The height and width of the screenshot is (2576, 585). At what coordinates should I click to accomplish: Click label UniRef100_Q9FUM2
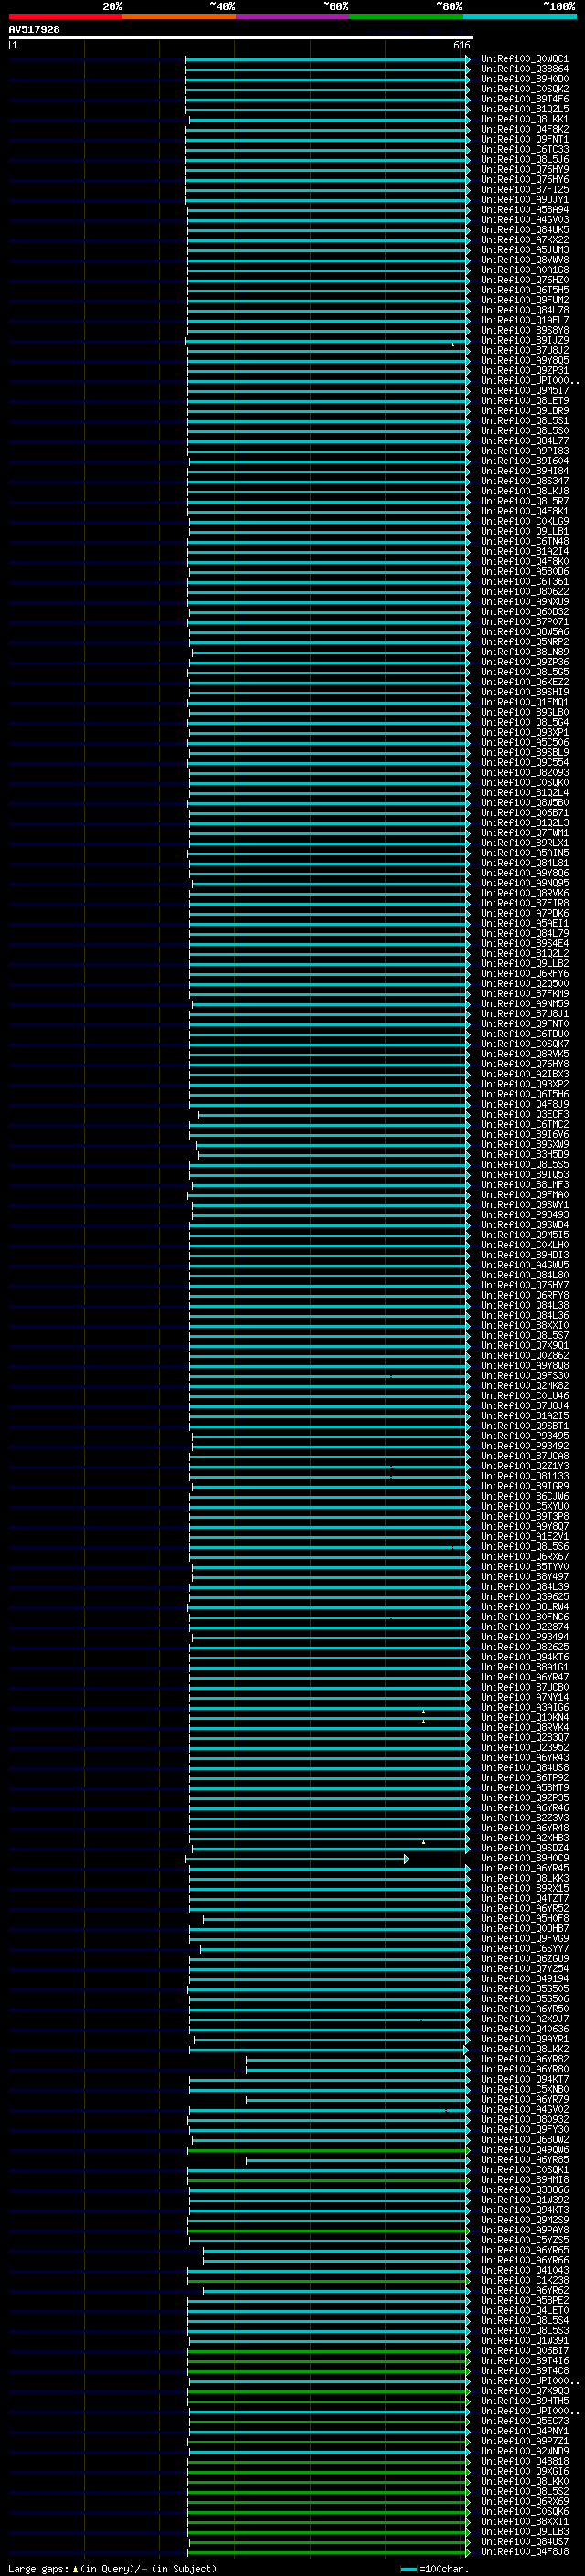pyautogui.click(x=524, y=300)
